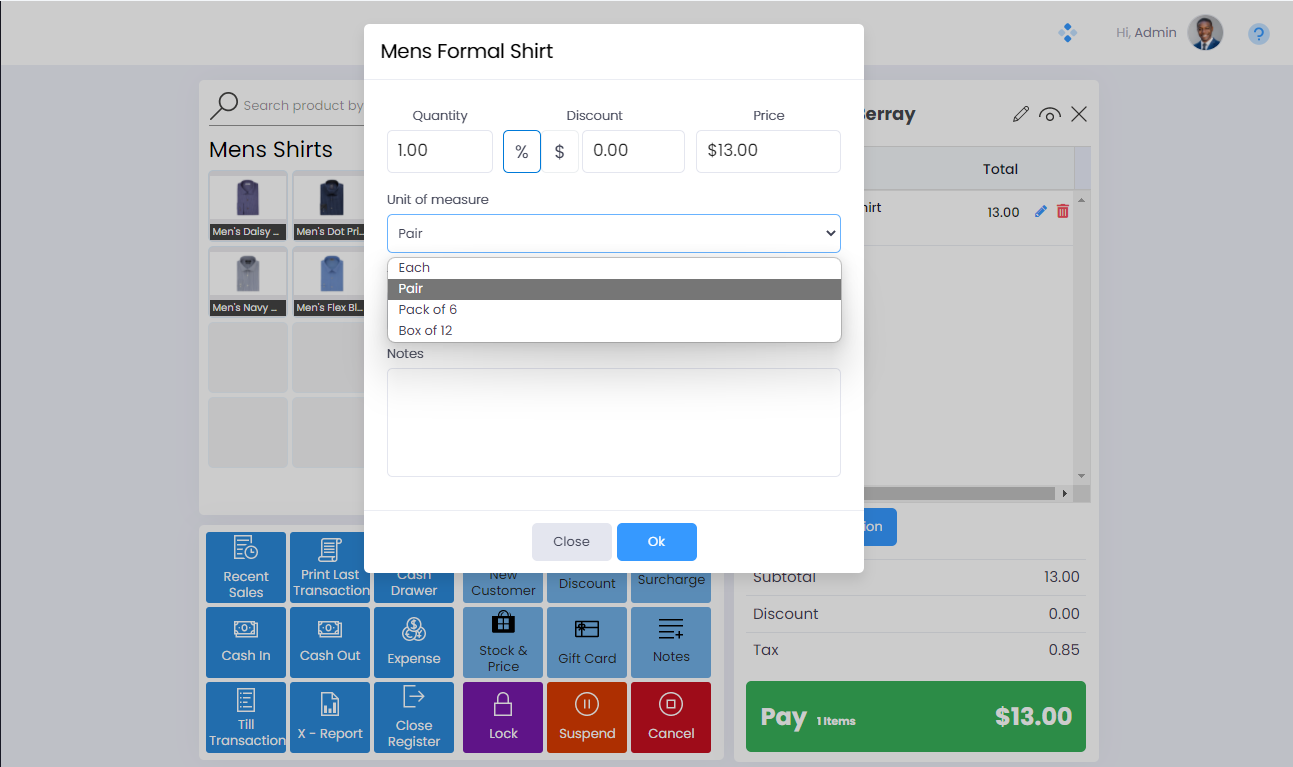Open the Expense entry button
The height and width of the screenshot is (767, 1293).
(x=414, y=642)
